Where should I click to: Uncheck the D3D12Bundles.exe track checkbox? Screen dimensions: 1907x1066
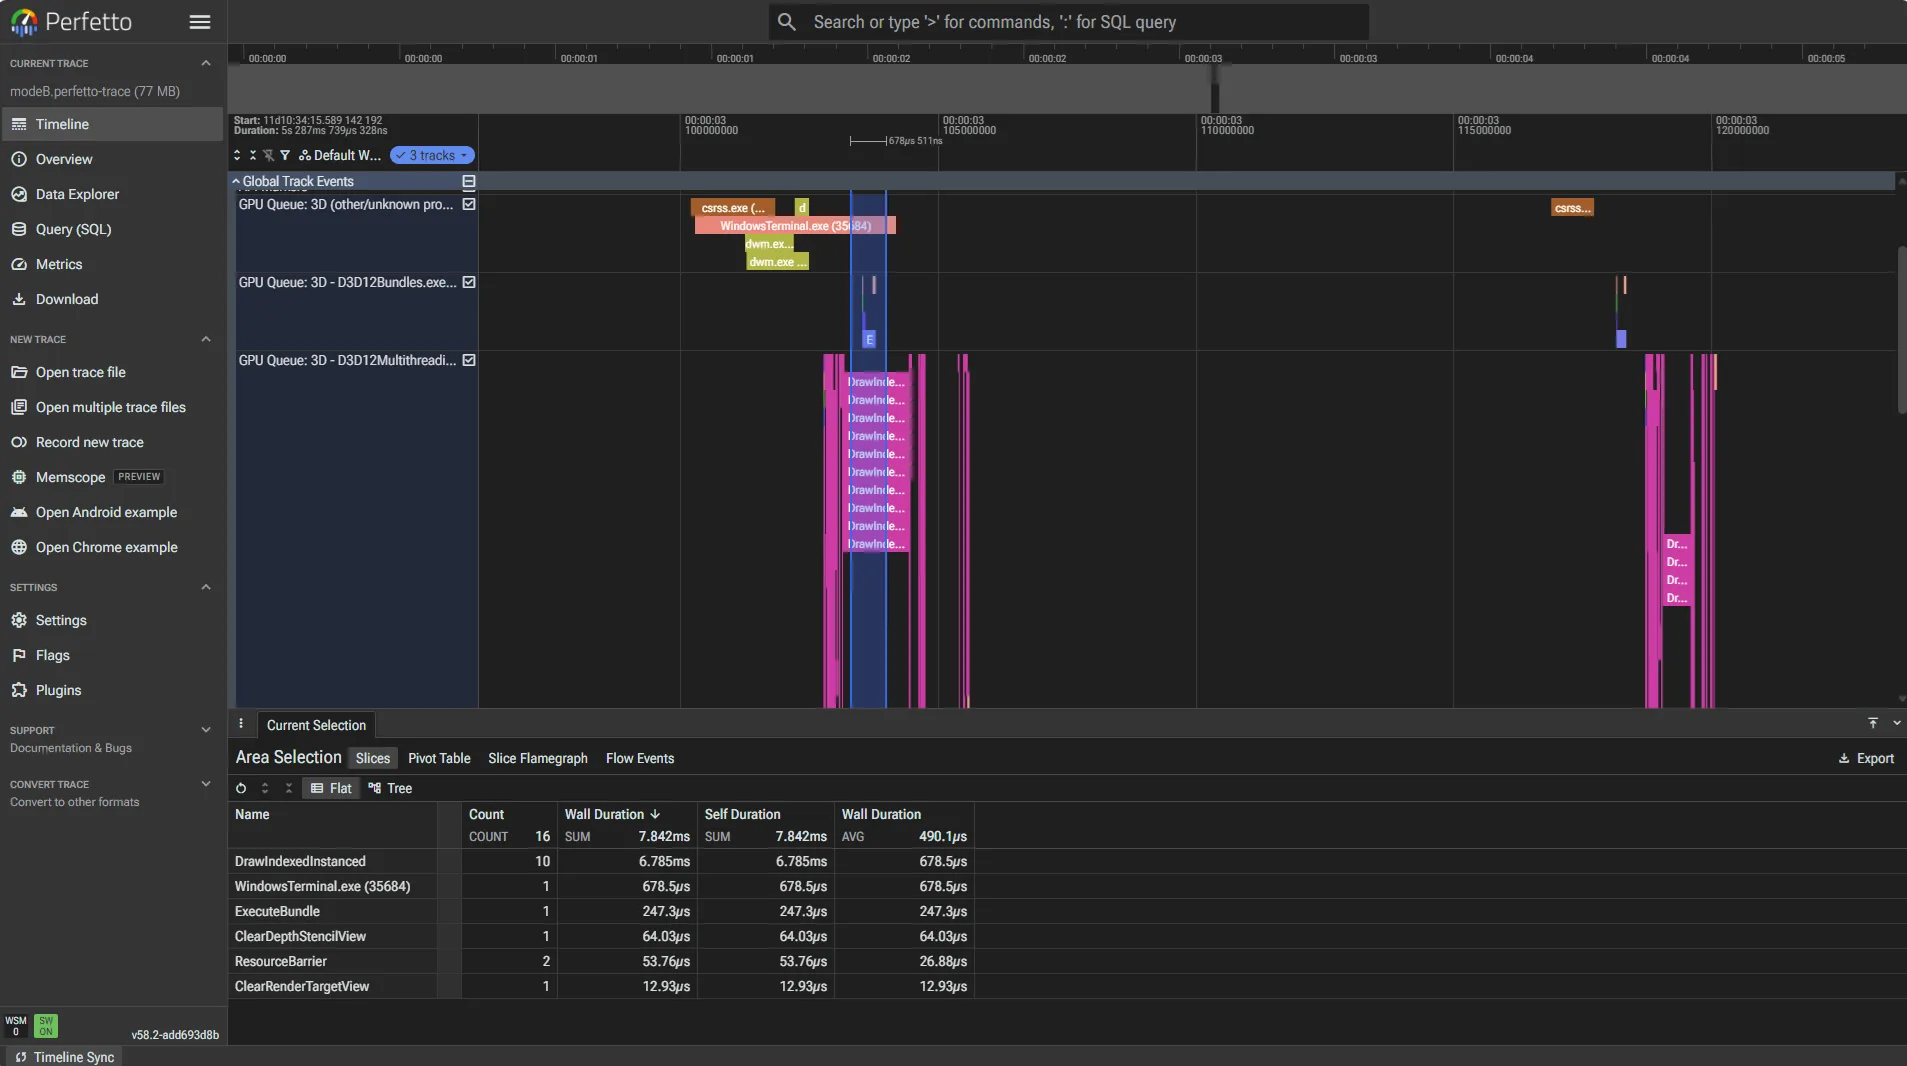[469, 282]
